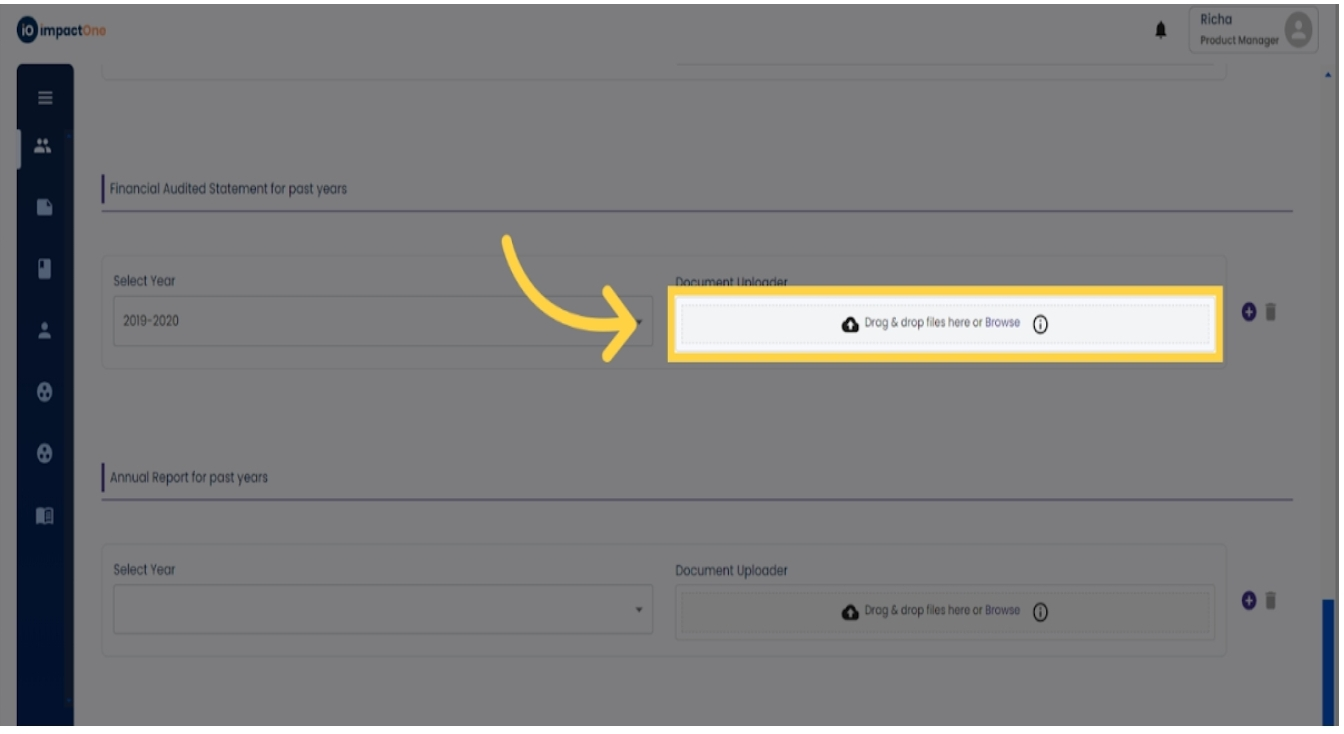Delete the Annual Report row
Screen dimensions: 1344x734
pyautogui.click(x=1271, y=600)
